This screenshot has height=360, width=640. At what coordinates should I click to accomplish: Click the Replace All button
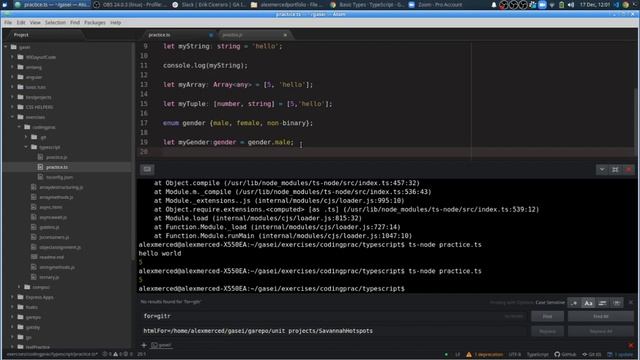[x=600, y=331]
